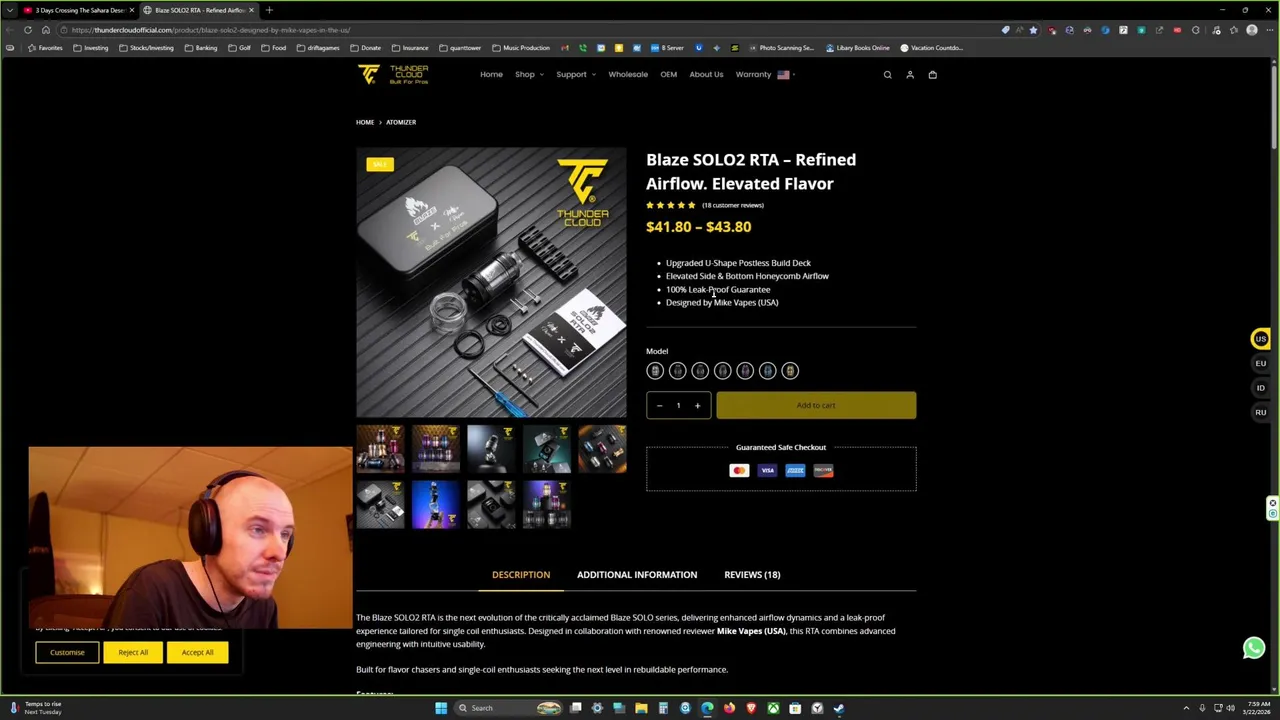The width and height of the screenshot is (1280, 720).
Task: Select the ID region toggle
Action: pos(1261,388)
